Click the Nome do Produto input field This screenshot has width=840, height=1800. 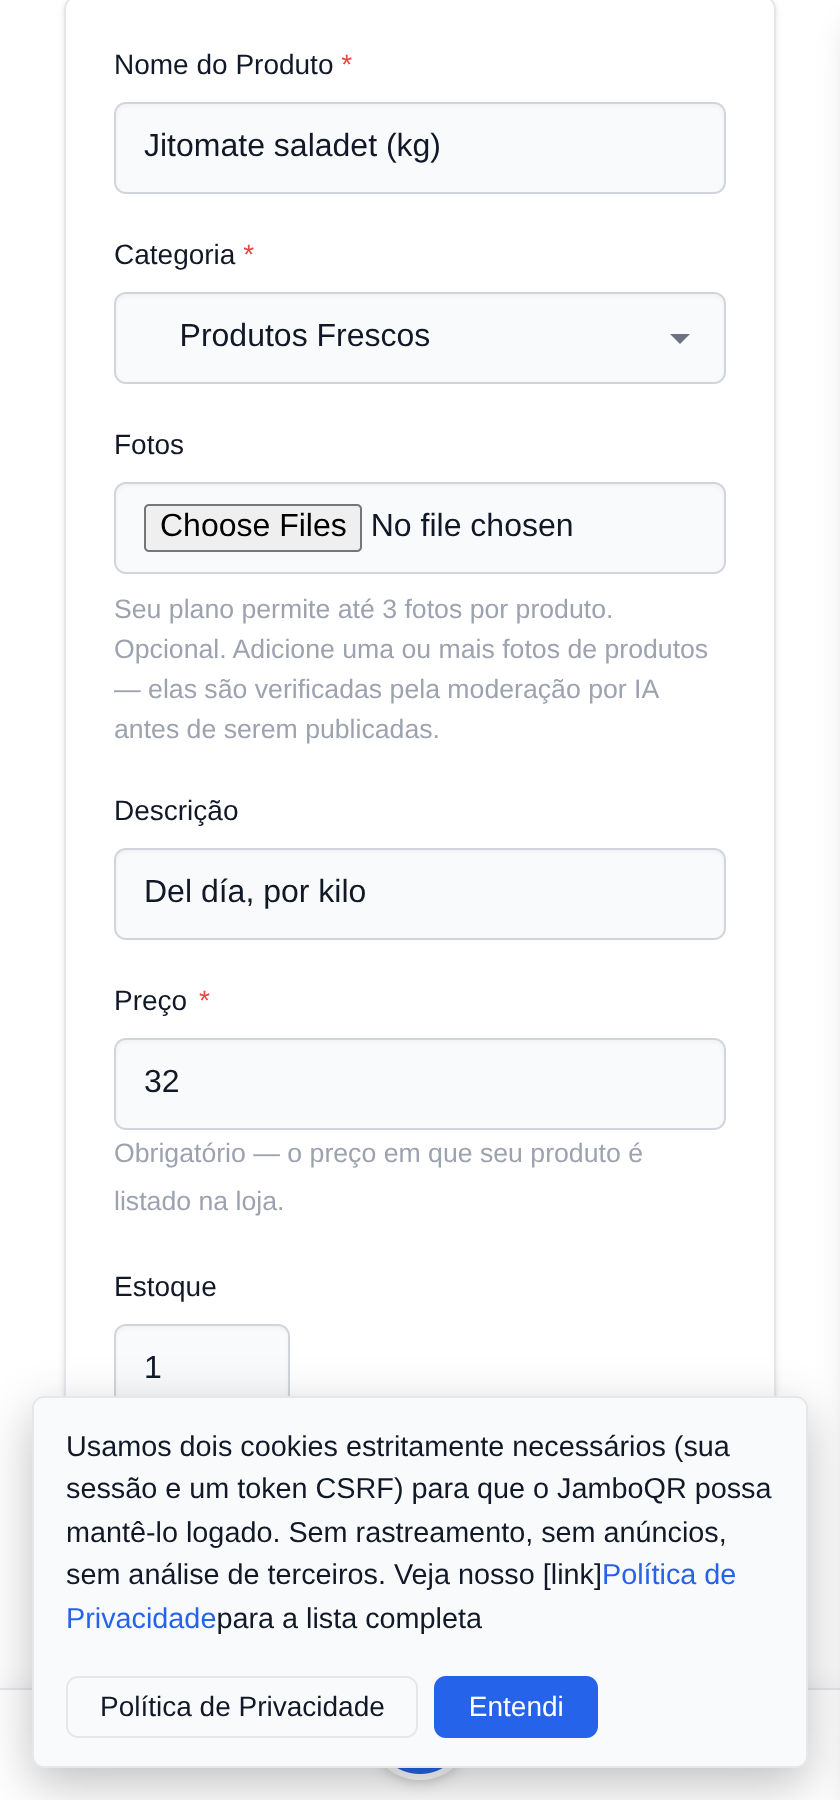click(420, 148)
